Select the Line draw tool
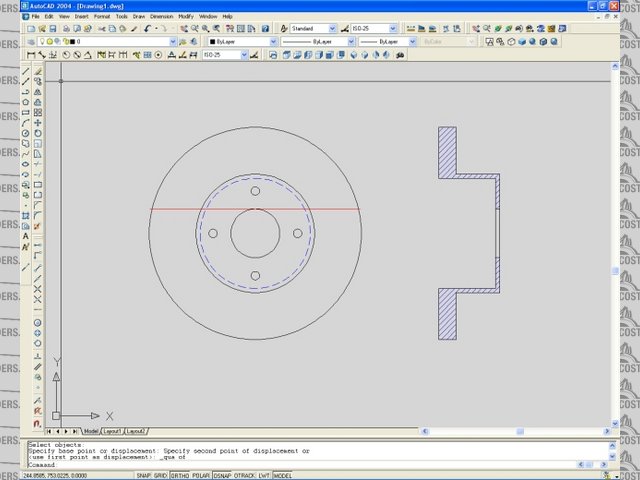The image size is (640, 480). (x=25, y=72)
